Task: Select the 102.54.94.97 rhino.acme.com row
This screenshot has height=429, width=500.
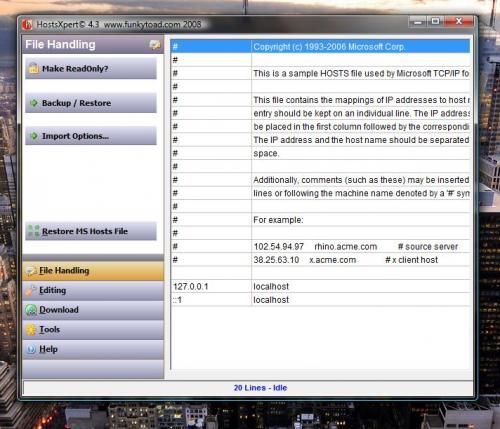Action: pyautogui.click(x=320, y=247)
